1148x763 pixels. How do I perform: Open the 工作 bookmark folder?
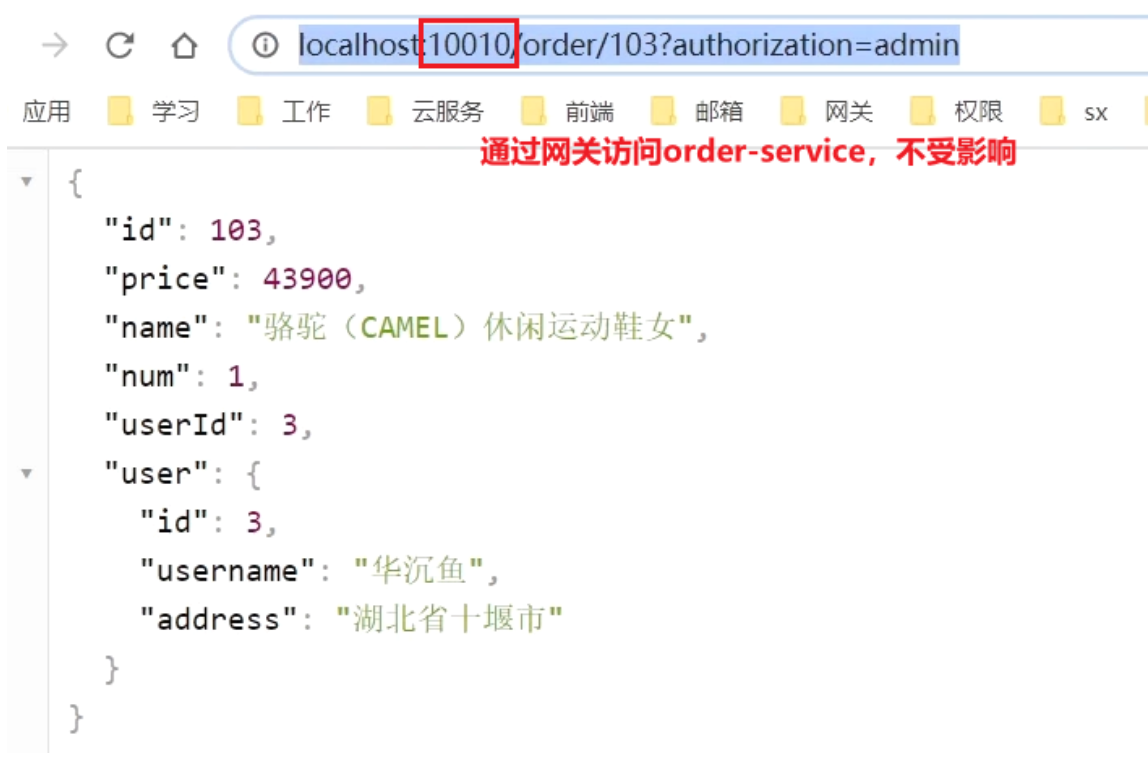(285, 112)
